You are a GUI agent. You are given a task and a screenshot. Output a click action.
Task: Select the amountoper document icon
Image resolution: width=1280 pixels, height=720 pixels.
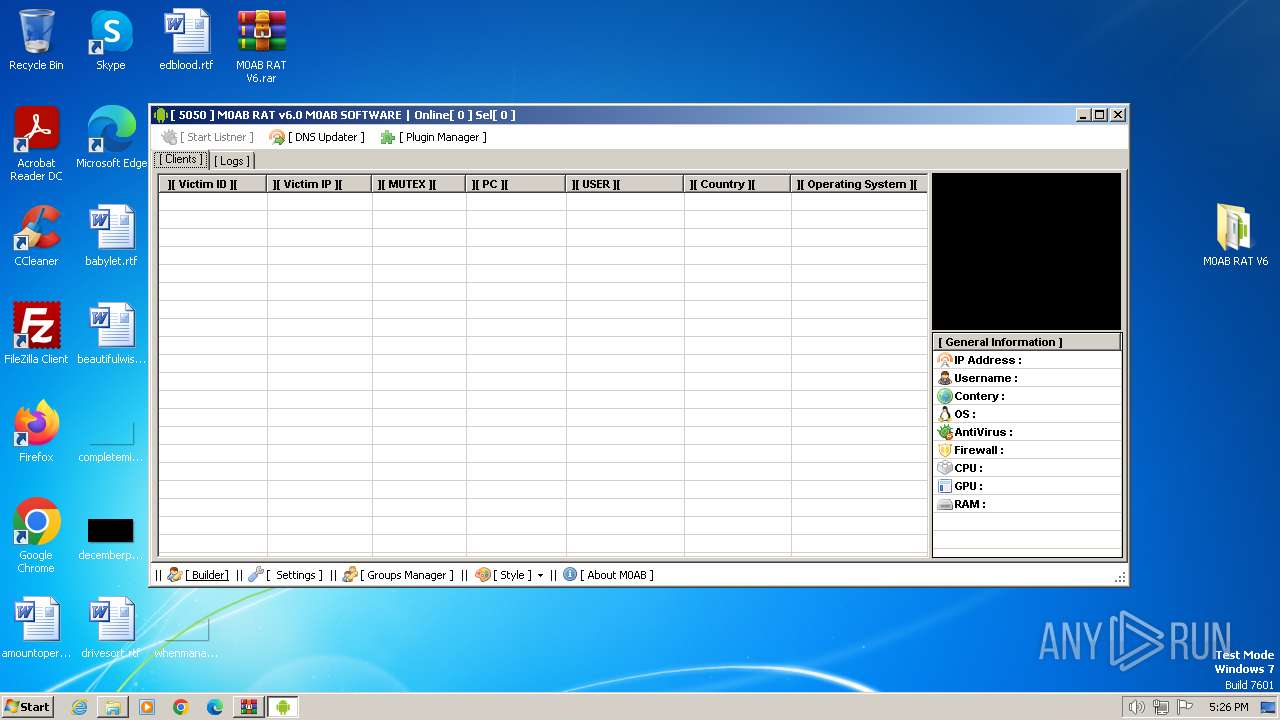(36, 628)
